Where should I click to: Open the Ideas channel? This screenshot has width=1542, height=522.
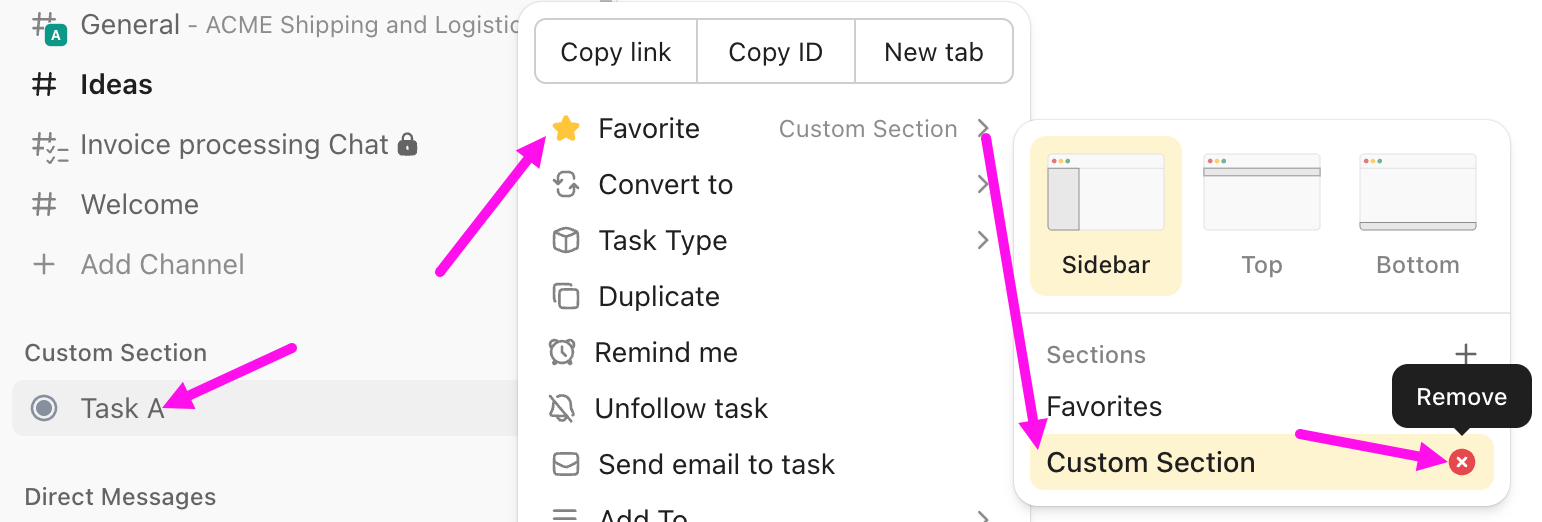116,84
